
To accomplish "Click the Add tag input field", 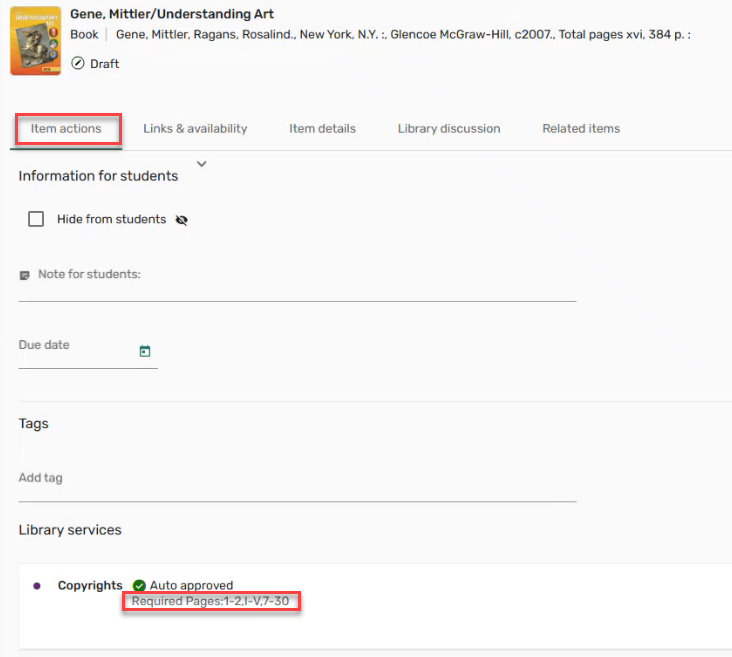I will [x=297, y=485].
